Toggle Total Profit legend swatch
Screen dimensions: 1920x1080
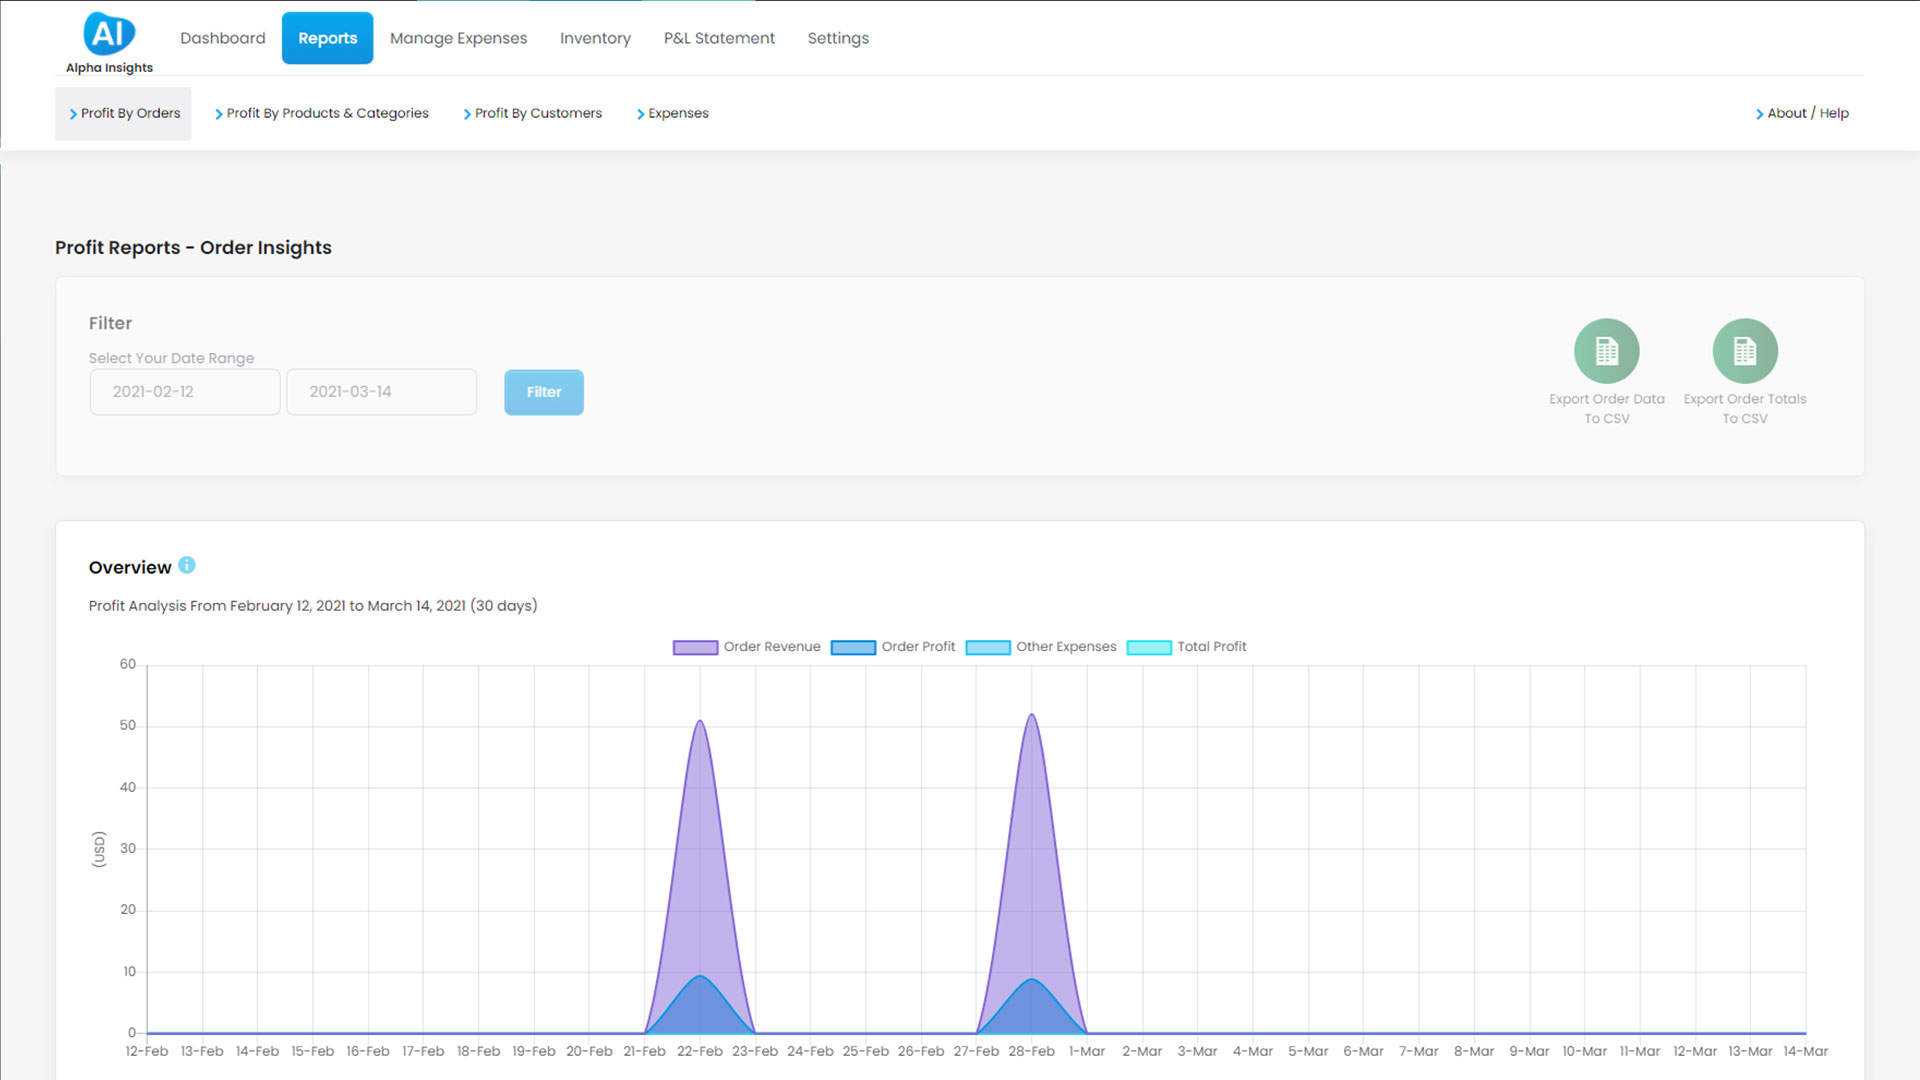click(1149, 647)
